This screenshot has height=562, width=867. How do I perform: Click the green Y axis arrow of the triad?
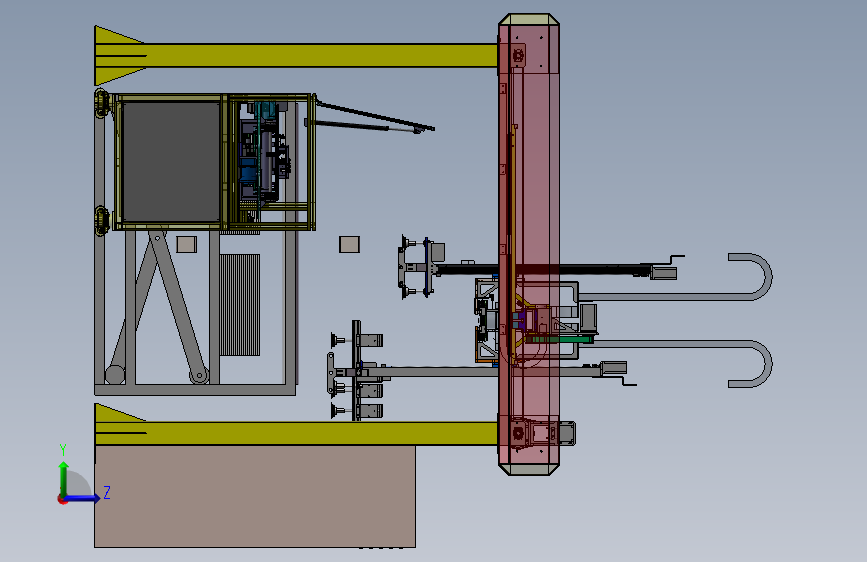click(64, 478)
